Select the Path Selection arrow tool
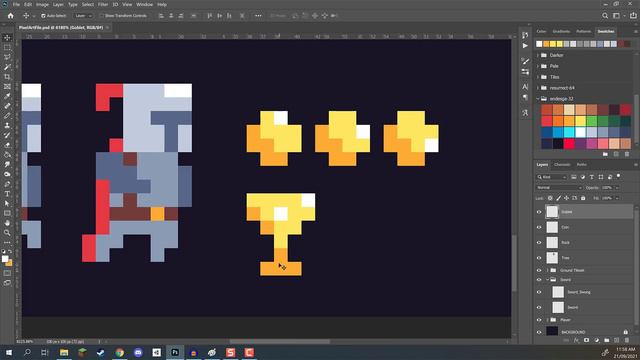Screen dimensions: 640x360 click(7, 203)
